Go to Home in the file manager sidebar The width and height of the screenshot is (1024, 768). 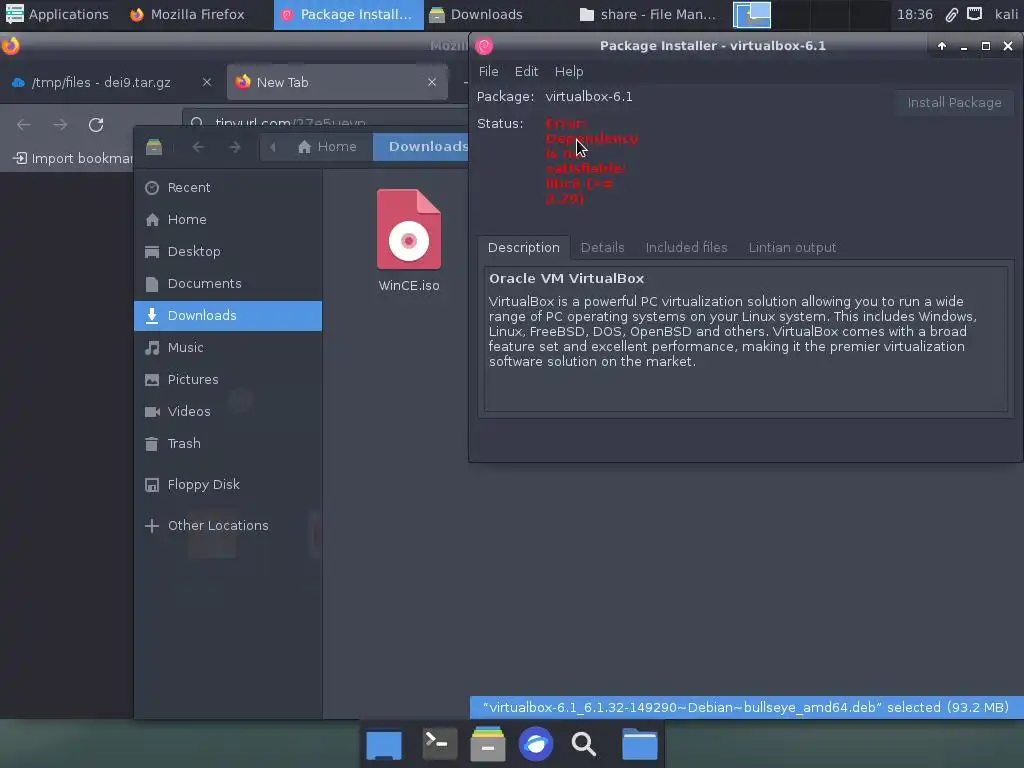click(x=227, y=219)
